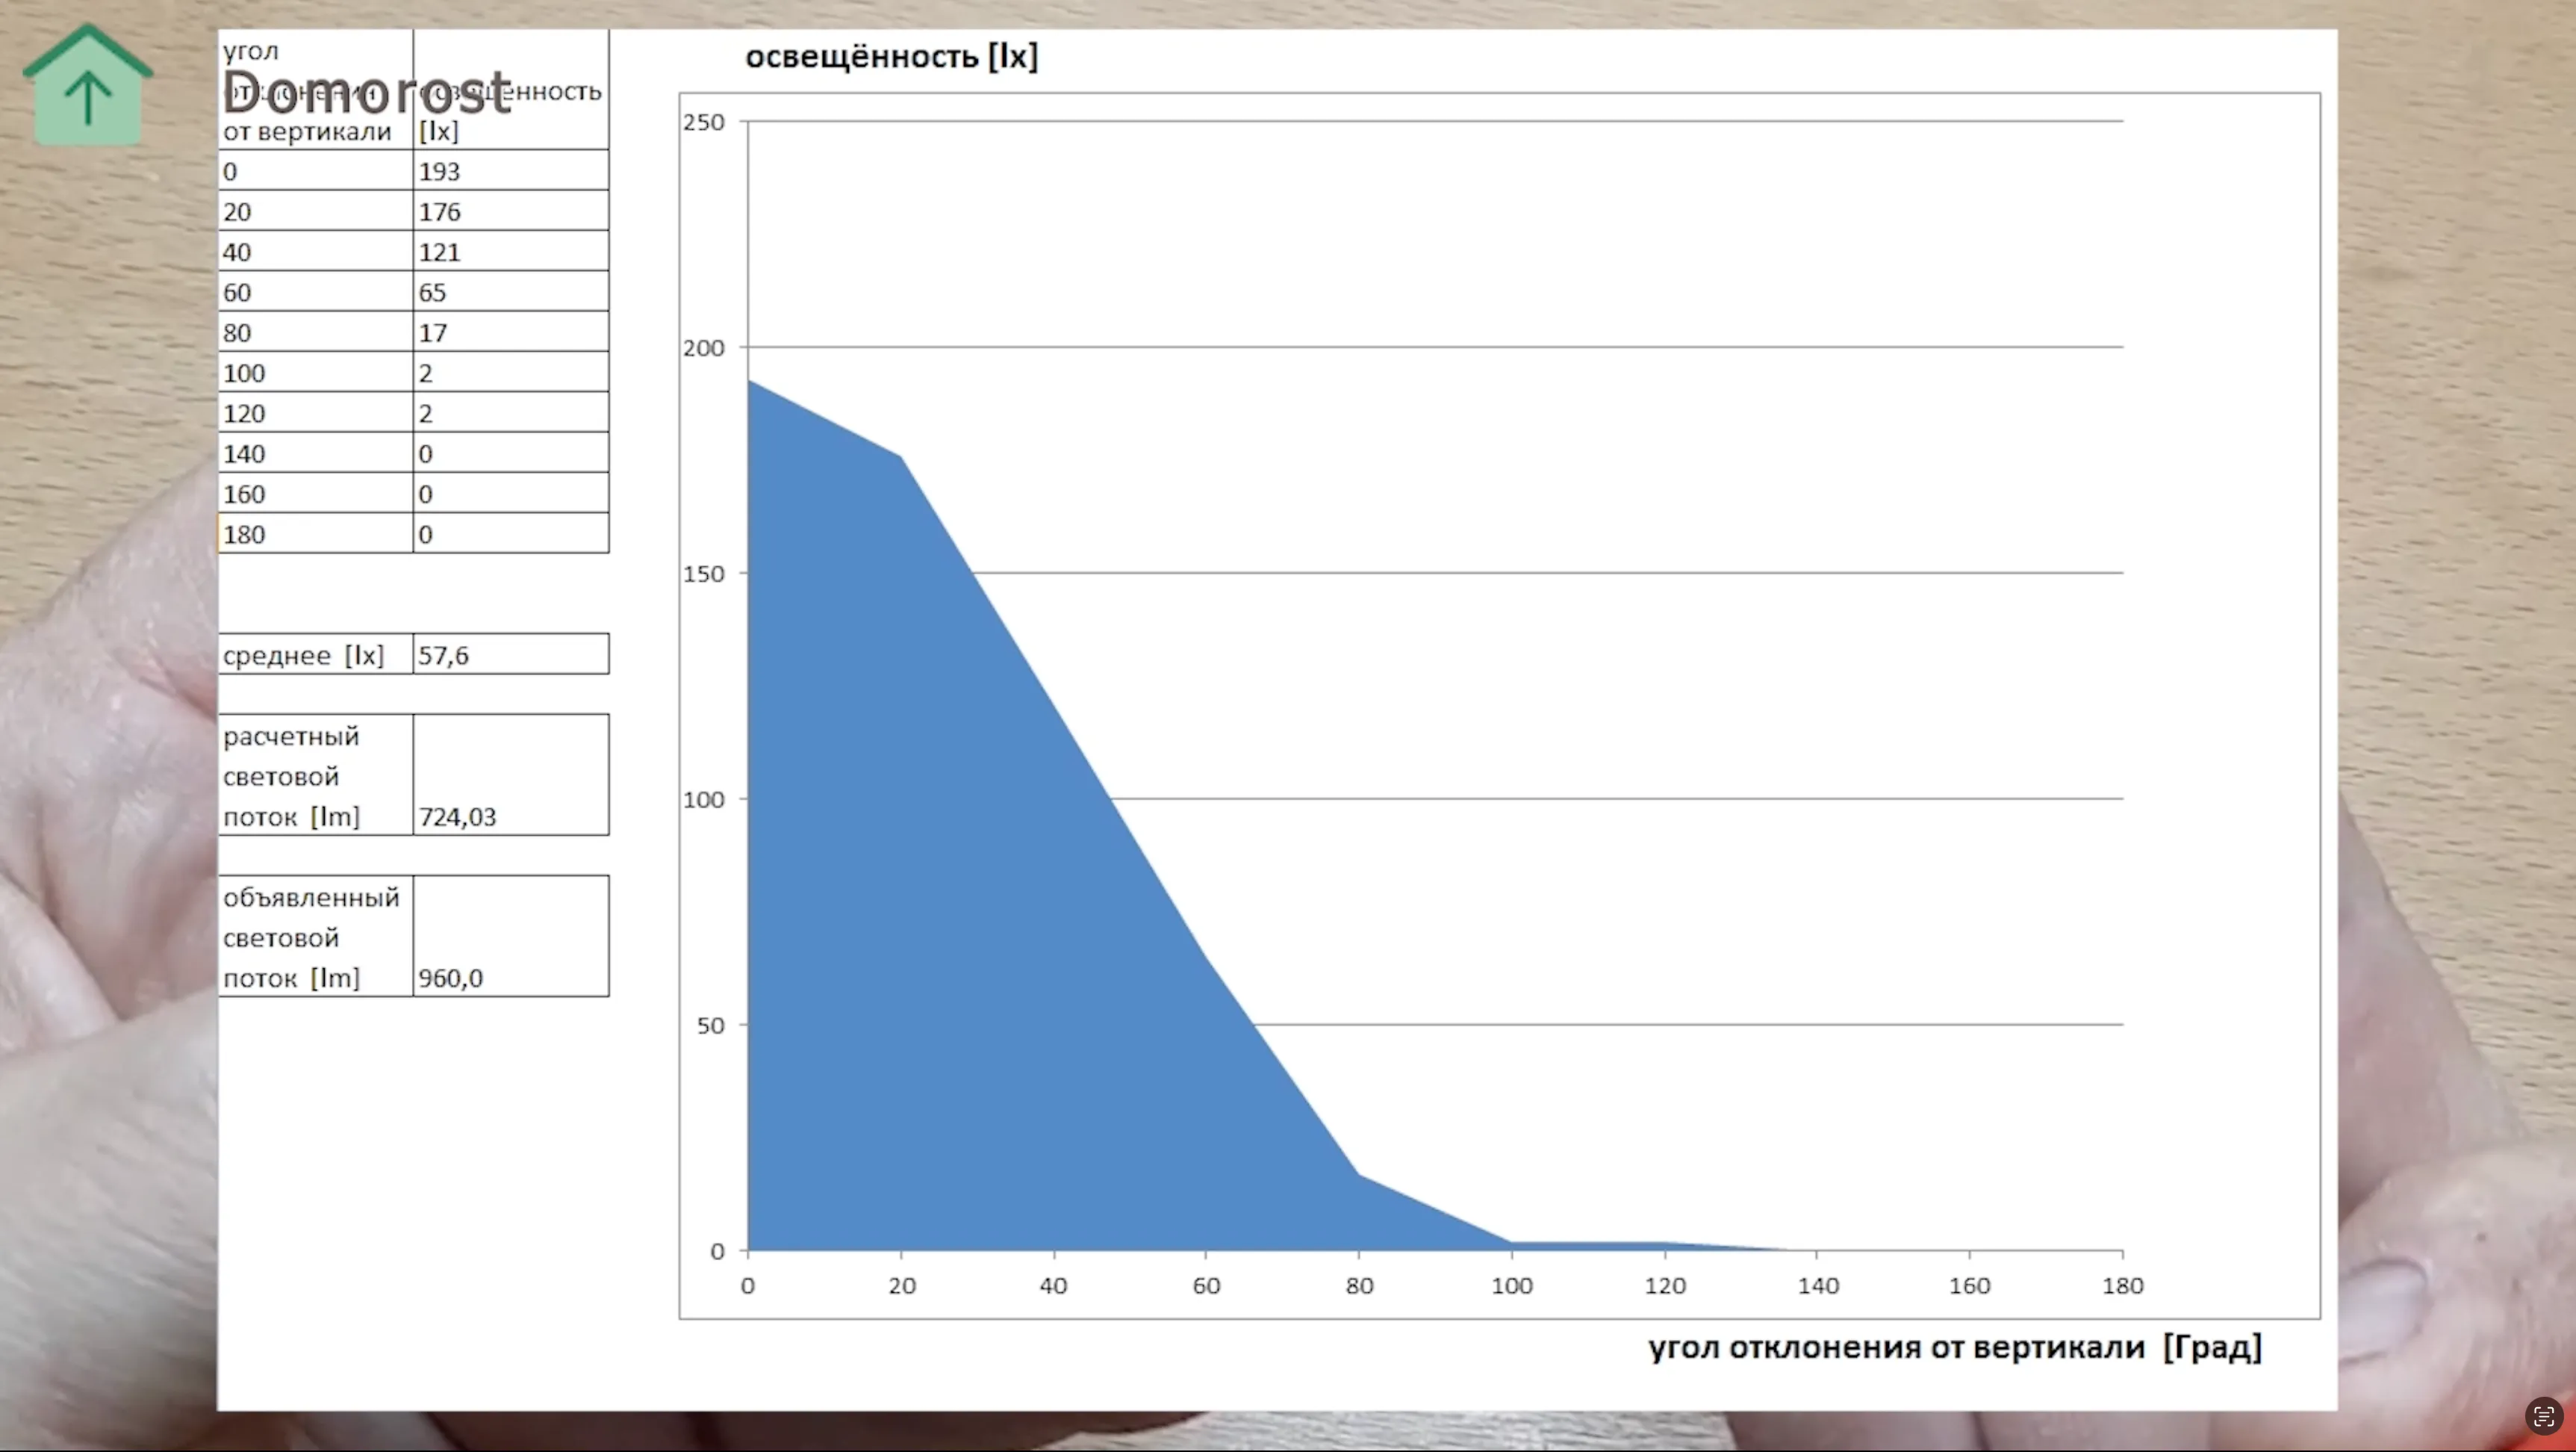Click the среднее [lx] label cell

pyautogui.click(x=315, y=655)
